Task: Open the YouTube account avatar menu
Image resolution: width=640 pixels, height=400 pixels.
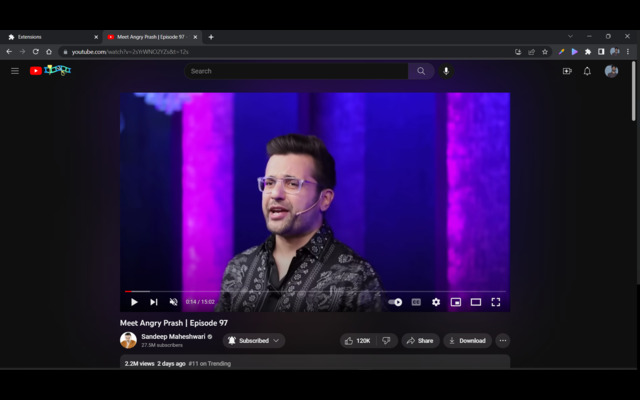Action: pyautogui.click(x=611, y=71)
